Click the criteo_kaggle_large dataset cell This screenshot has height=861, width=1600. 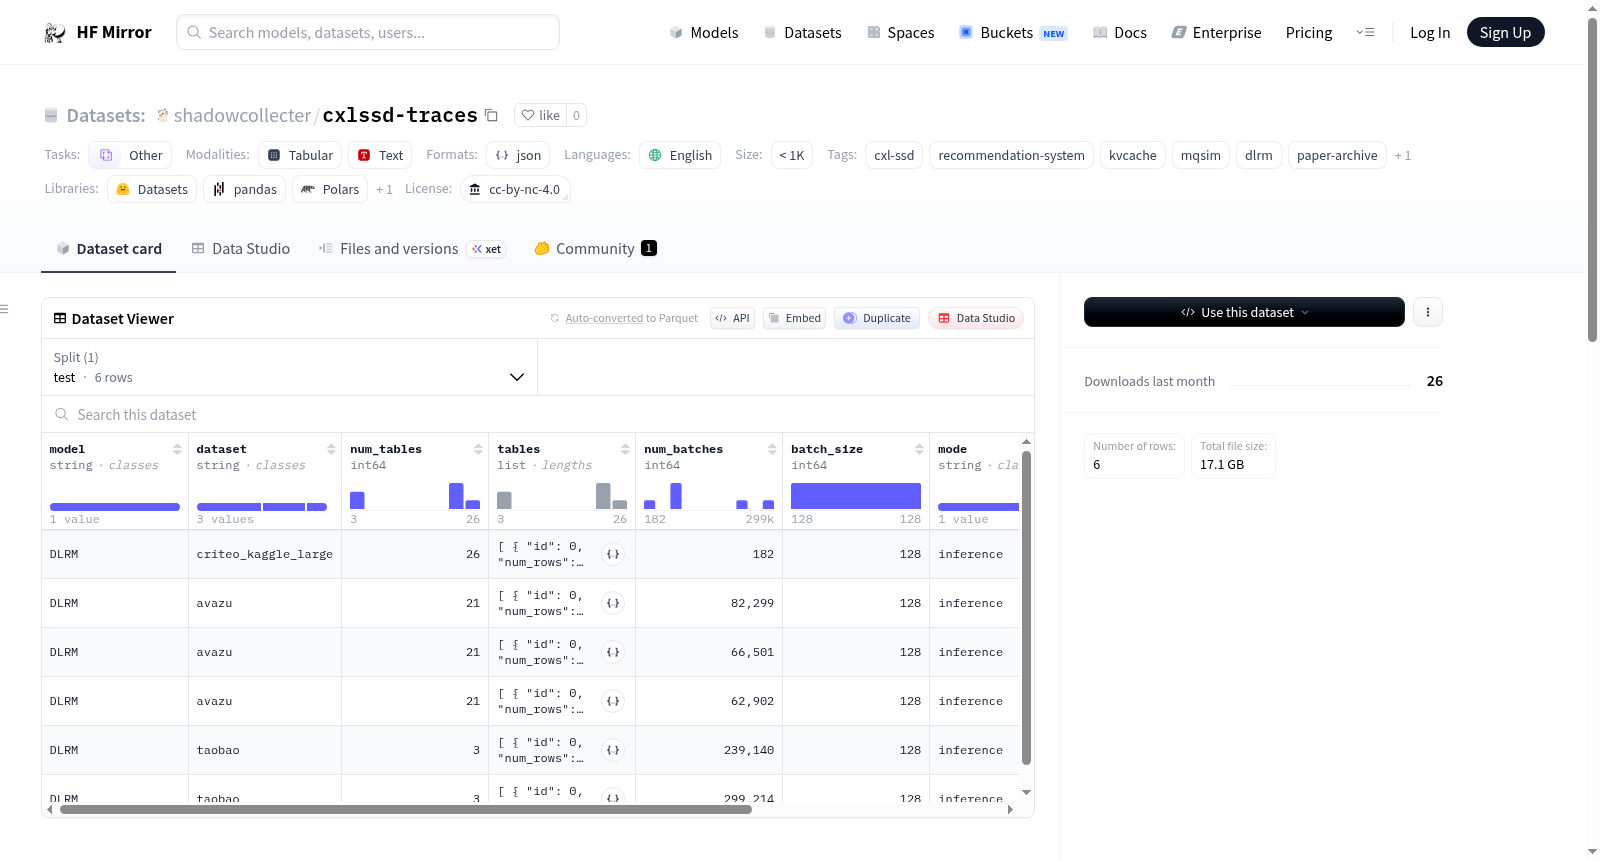tap(265, 554)
